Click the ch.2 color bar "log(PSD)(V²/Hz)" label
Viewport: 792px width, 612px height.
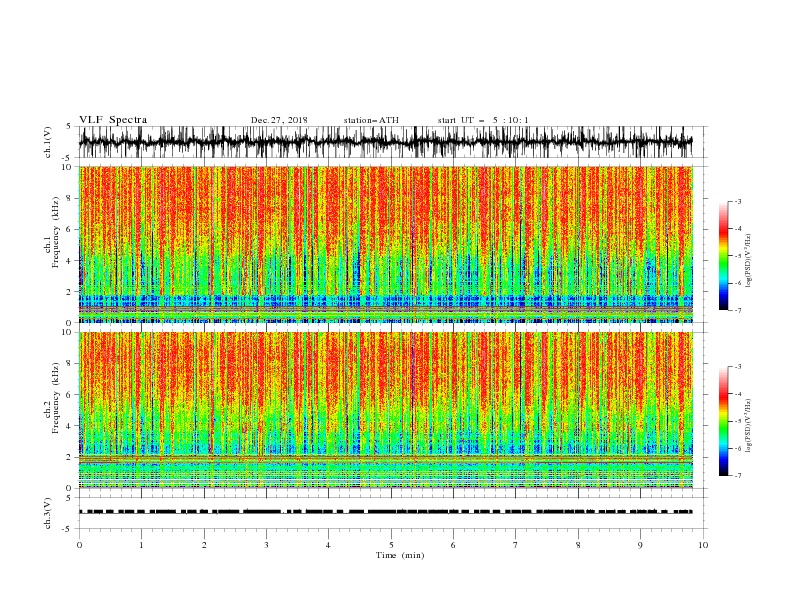(x=749, y=425)
